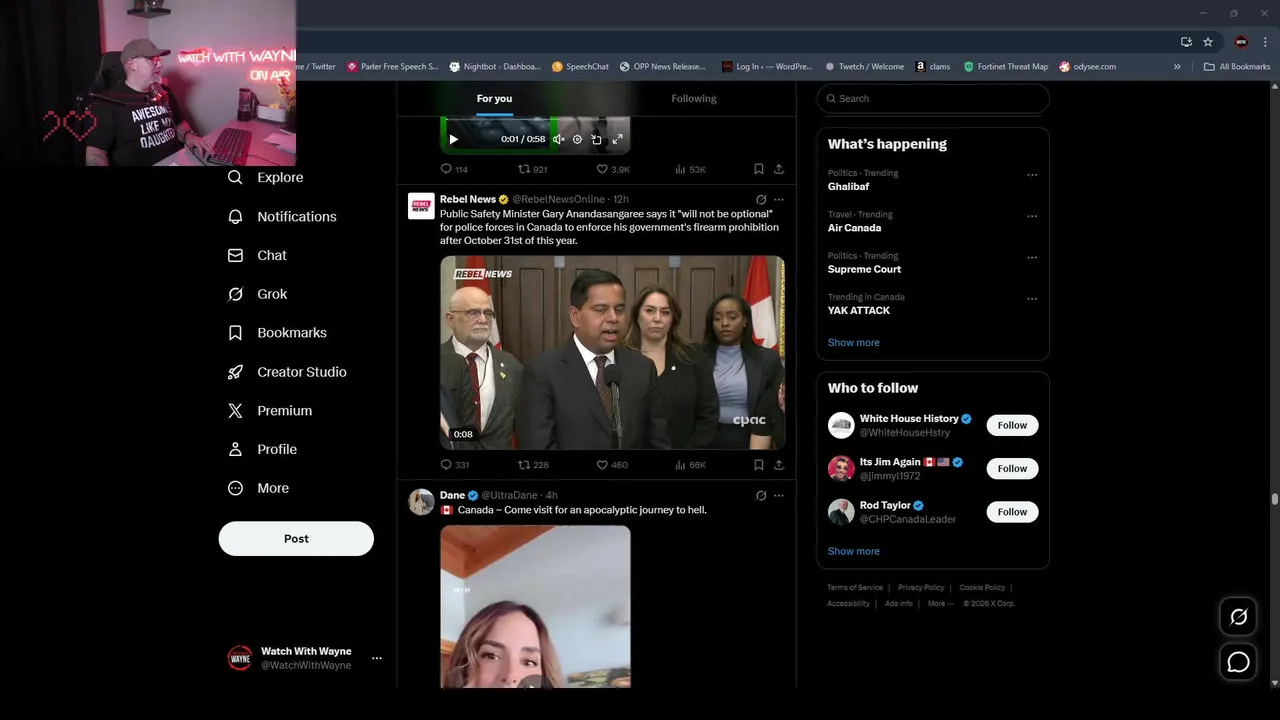Play the Rebel News press conference video
The width and height of the screenshot is (1280, 720).
click(x=612, y=353)
